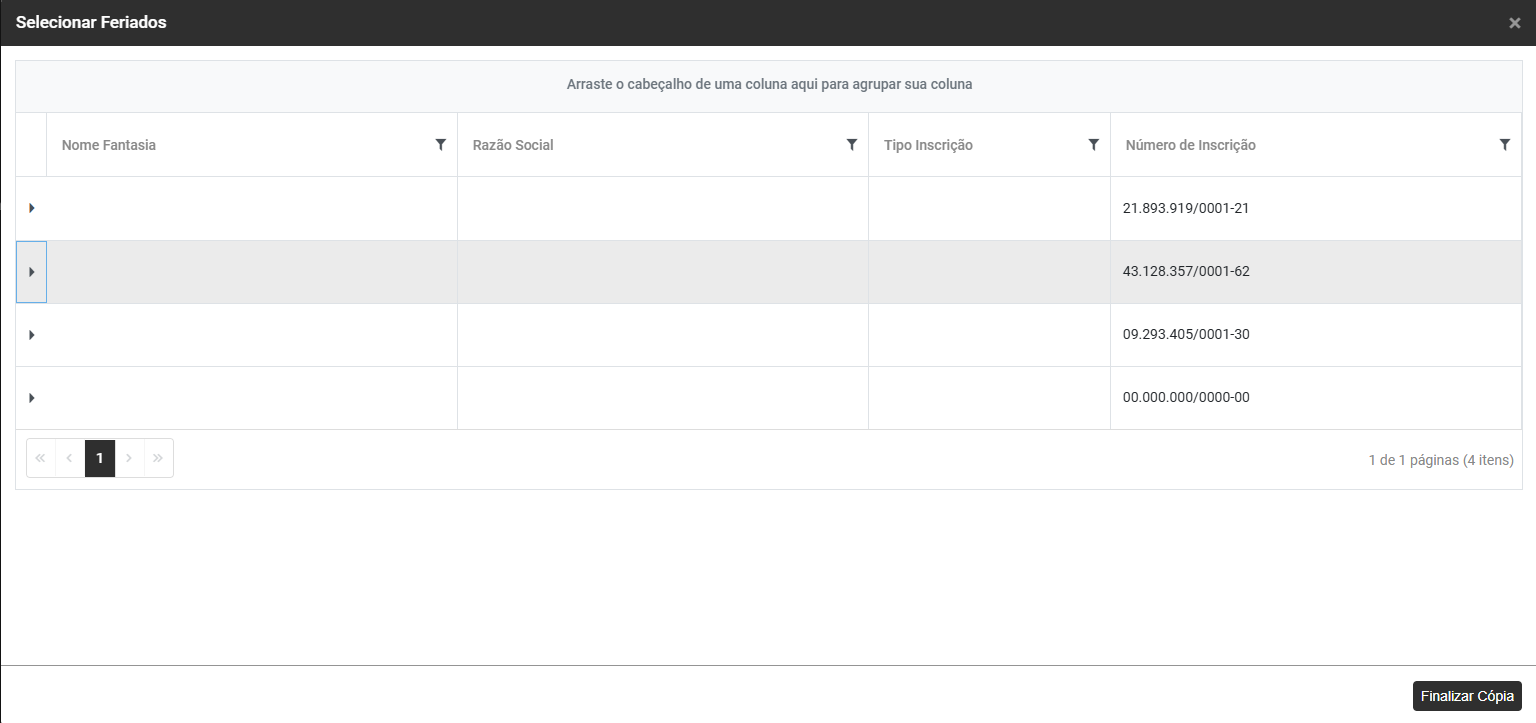Go to first page of grid
Viewport: 1536px width, 723px height.
pos(41,458)
